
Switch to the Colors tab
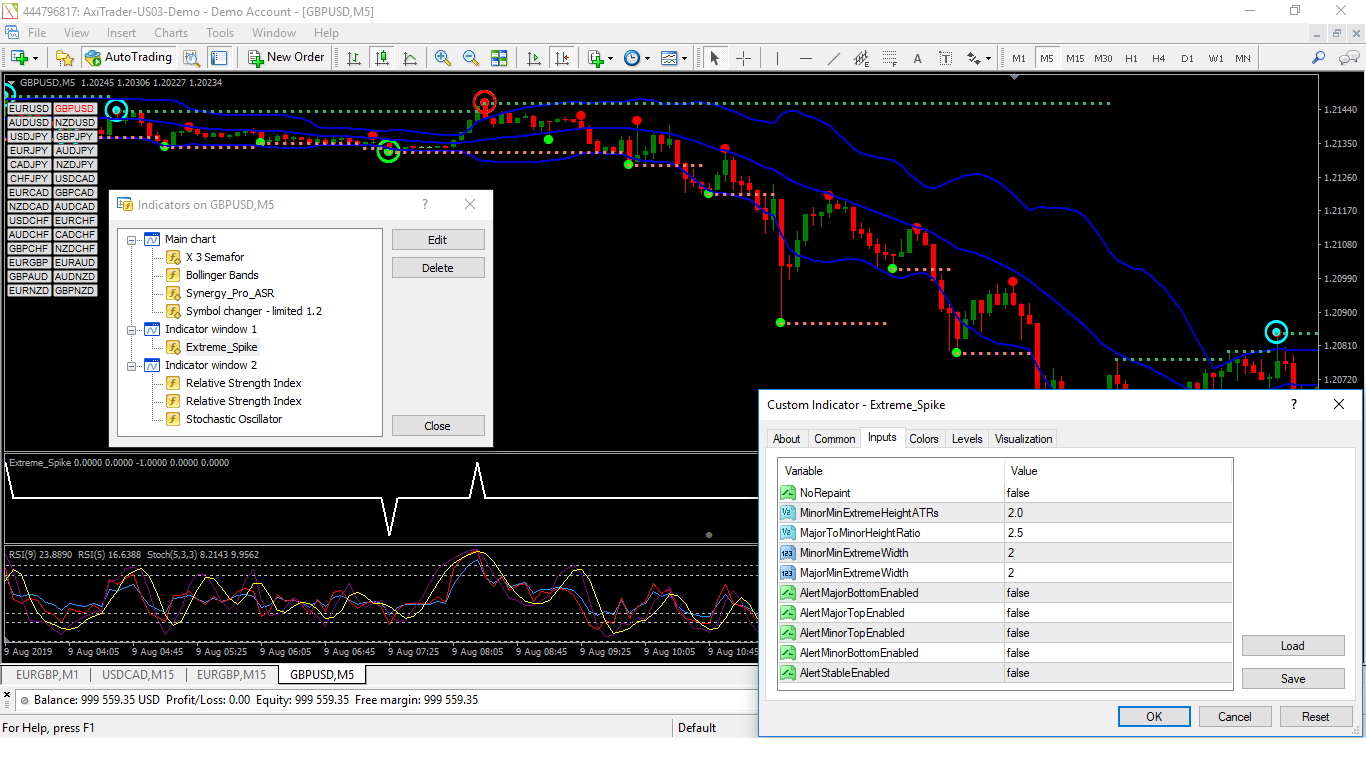pos(923,439)
